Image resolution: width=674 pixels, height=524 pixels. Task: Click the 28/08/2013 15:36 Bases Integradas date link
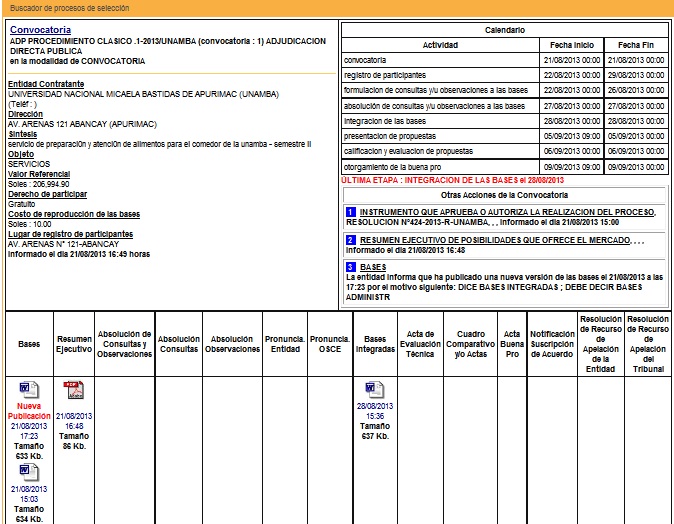pos(375,411)
